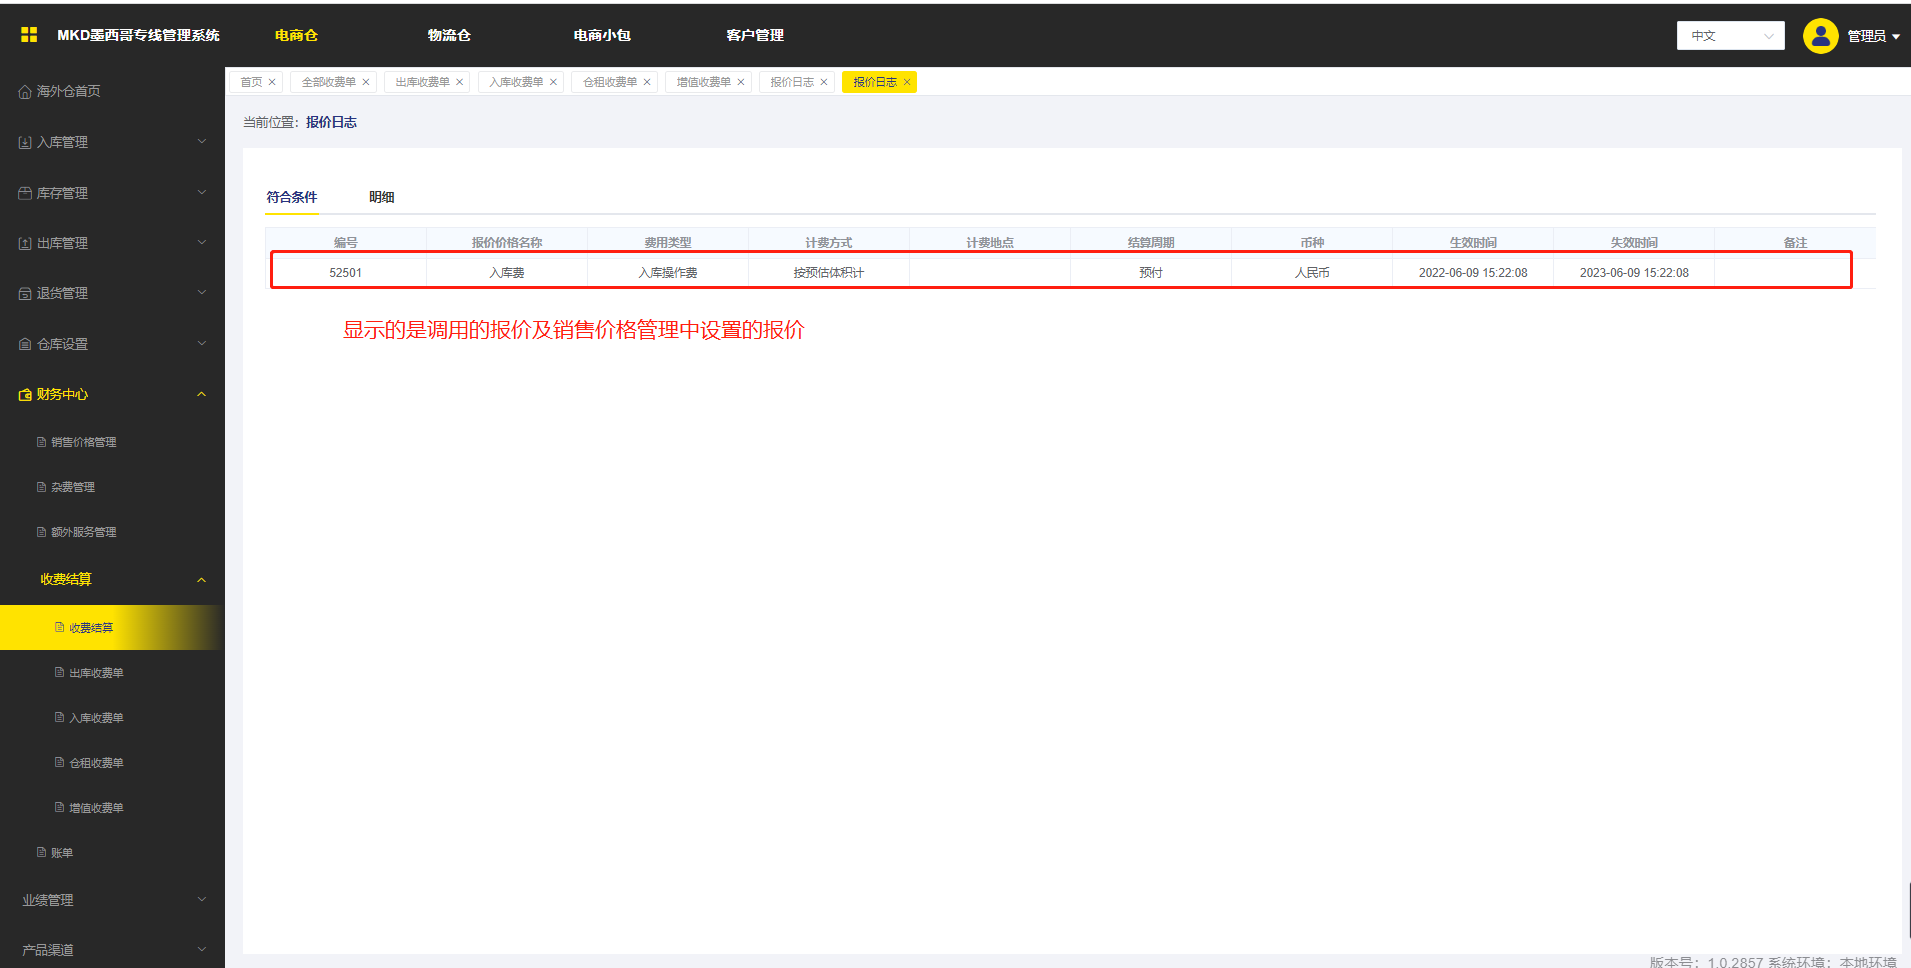Close the 出库收费单 tab
Image resolution: width=1911 pixels, height=968 pixels.
[460, 82]
